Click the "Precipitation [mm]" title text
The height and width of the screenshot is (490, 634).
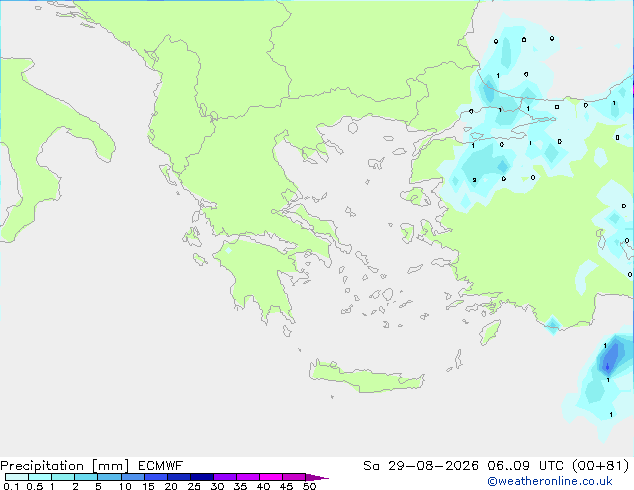[64, 466]
